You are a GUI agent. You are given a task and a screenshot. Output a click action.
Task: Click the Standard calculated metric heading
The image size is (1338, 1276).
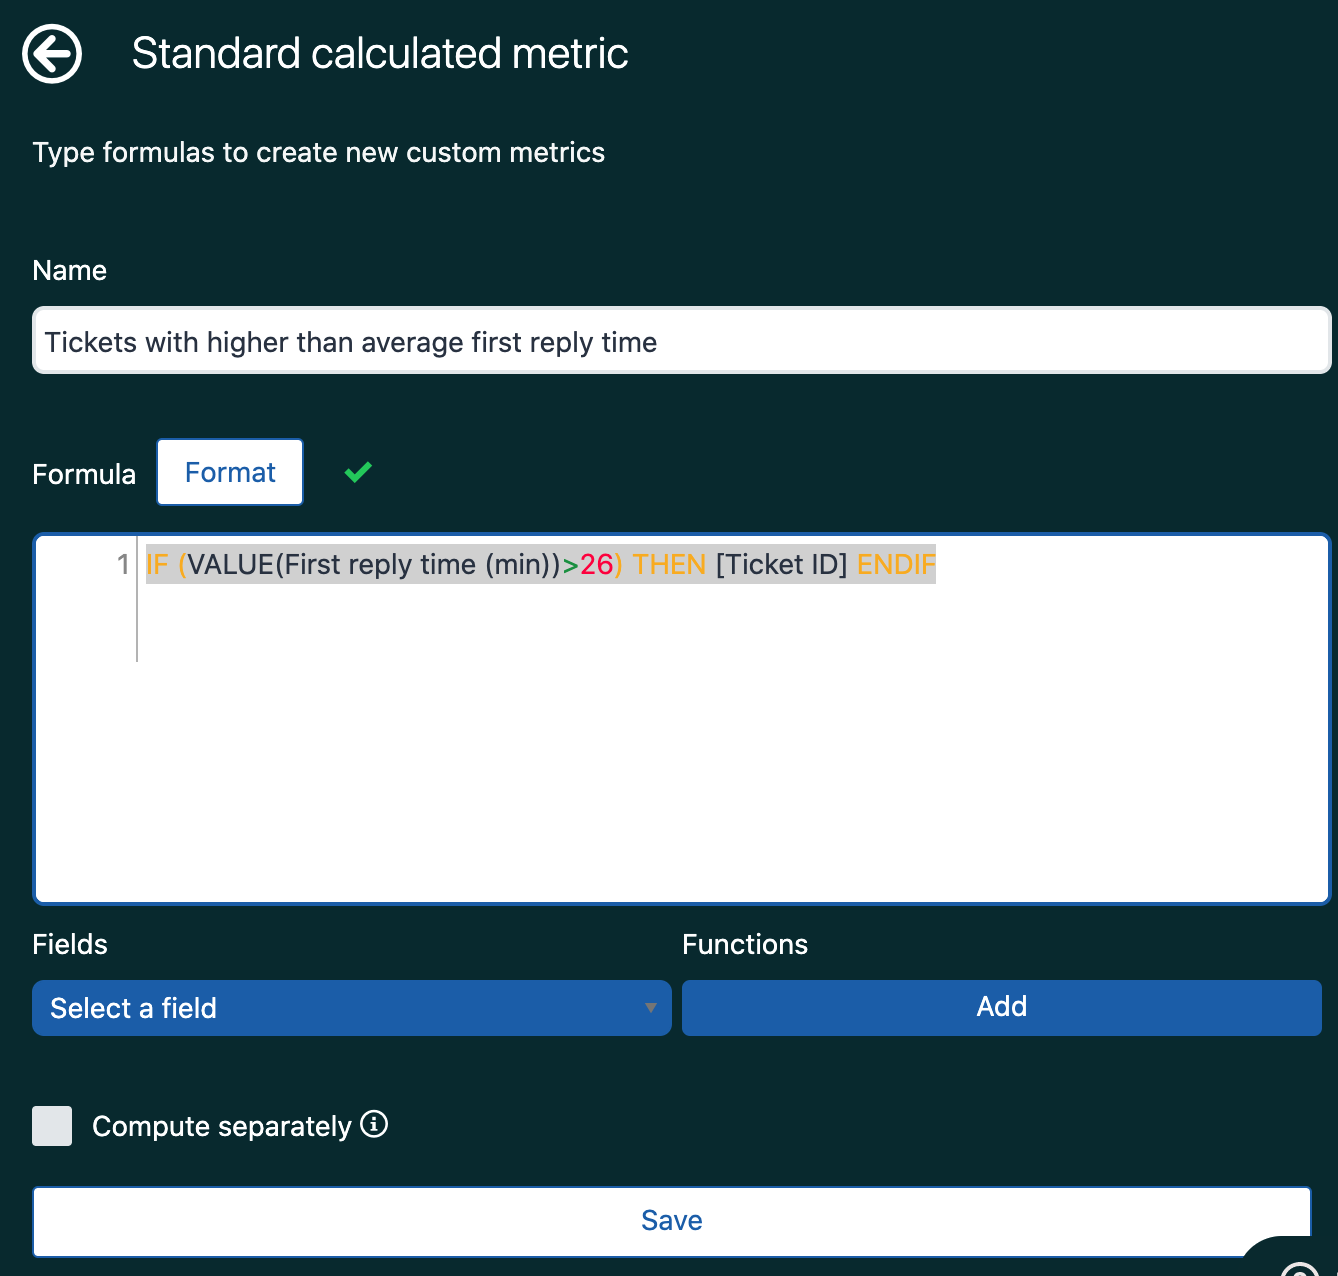coord(380,54)
